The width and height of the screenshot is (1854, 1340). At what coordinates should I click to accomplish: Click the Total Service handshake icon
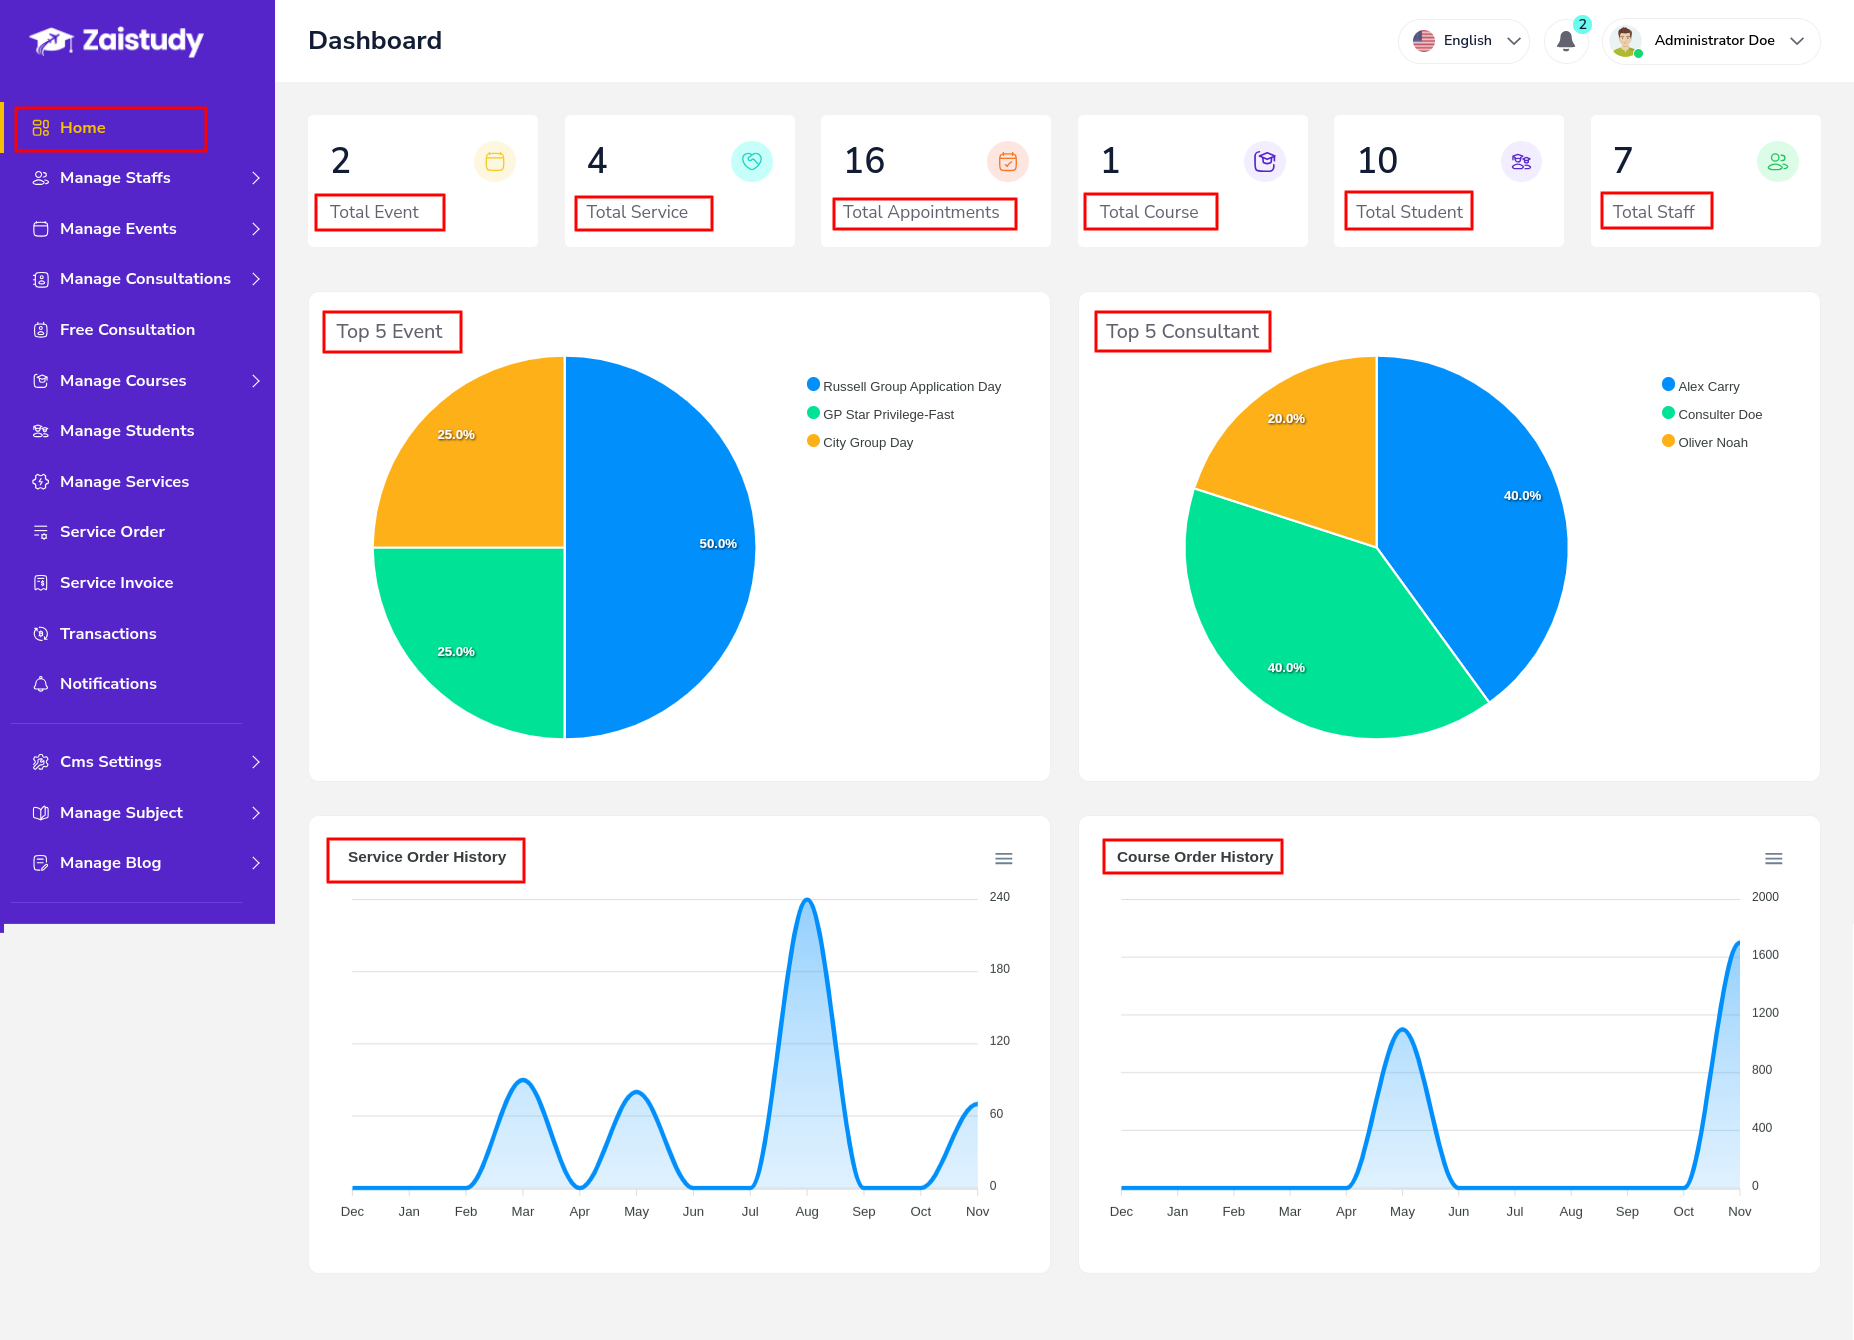[x=752, y=161]
